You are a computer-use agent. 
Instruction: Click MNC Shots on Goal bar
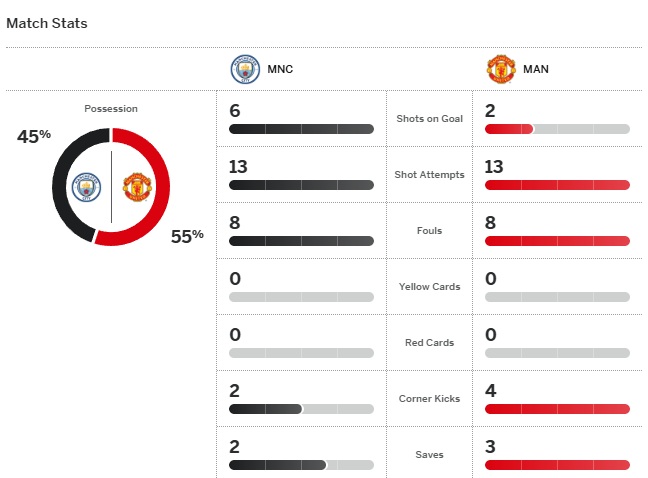pyautogui.click(x=301, y=129)
